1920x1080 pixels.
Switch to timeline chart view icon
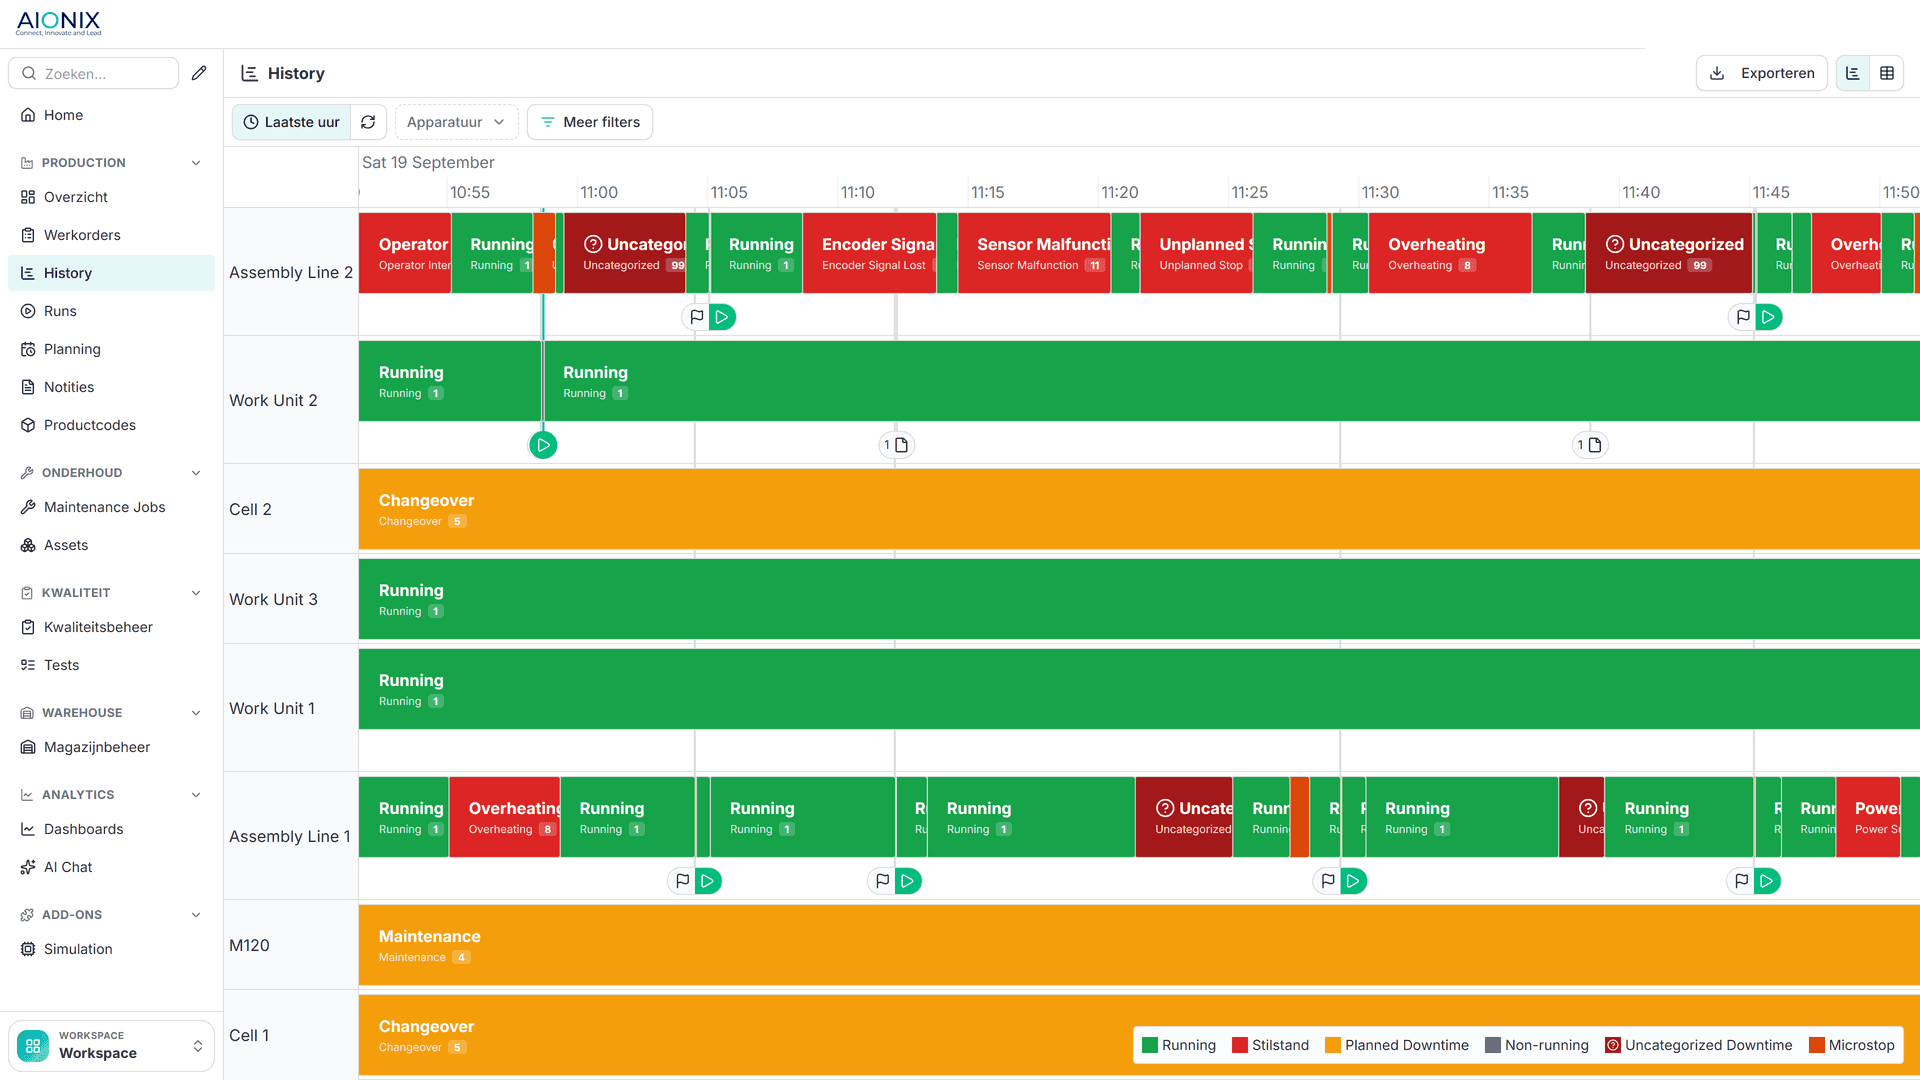click(x=1853, y=73)
